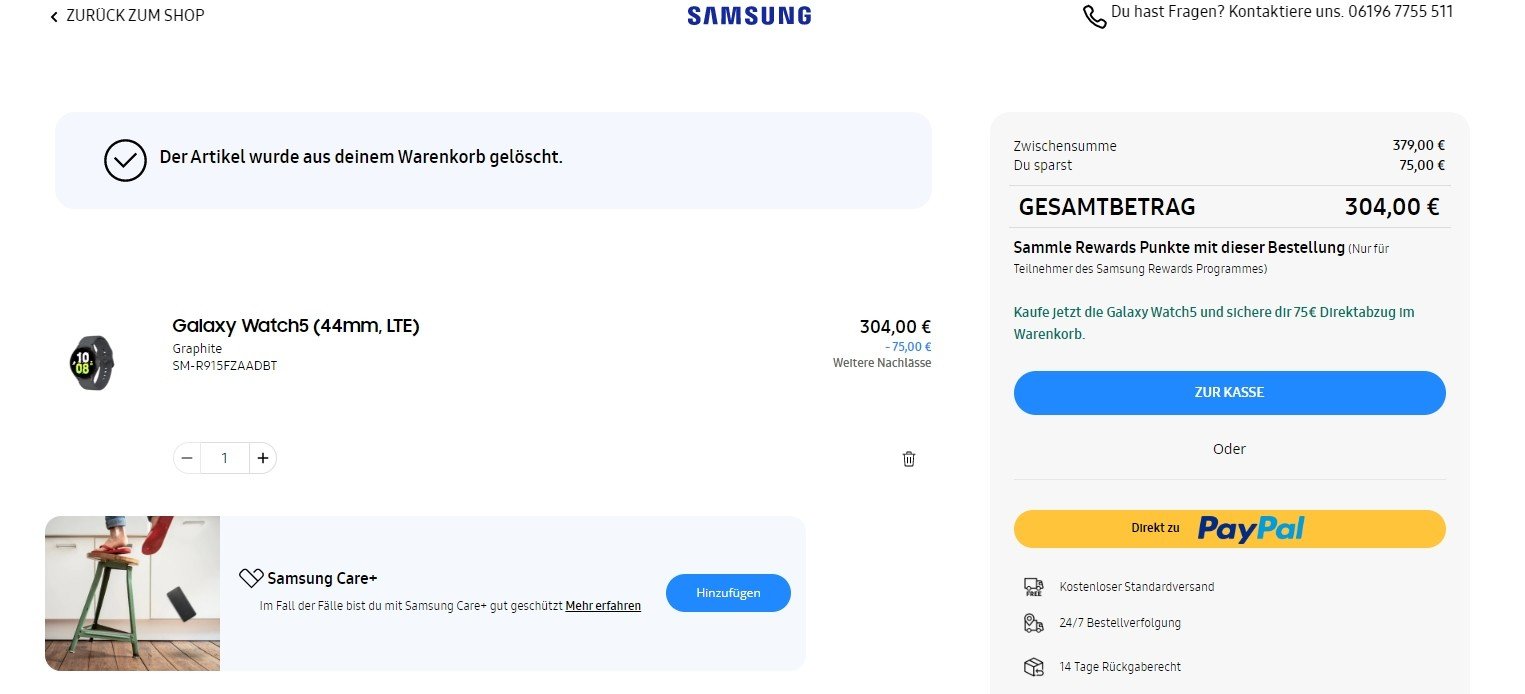Screen dimensions: 1525x694
Task: Click the checkmark icon in the deletion notice
Action: coord(125,159)
